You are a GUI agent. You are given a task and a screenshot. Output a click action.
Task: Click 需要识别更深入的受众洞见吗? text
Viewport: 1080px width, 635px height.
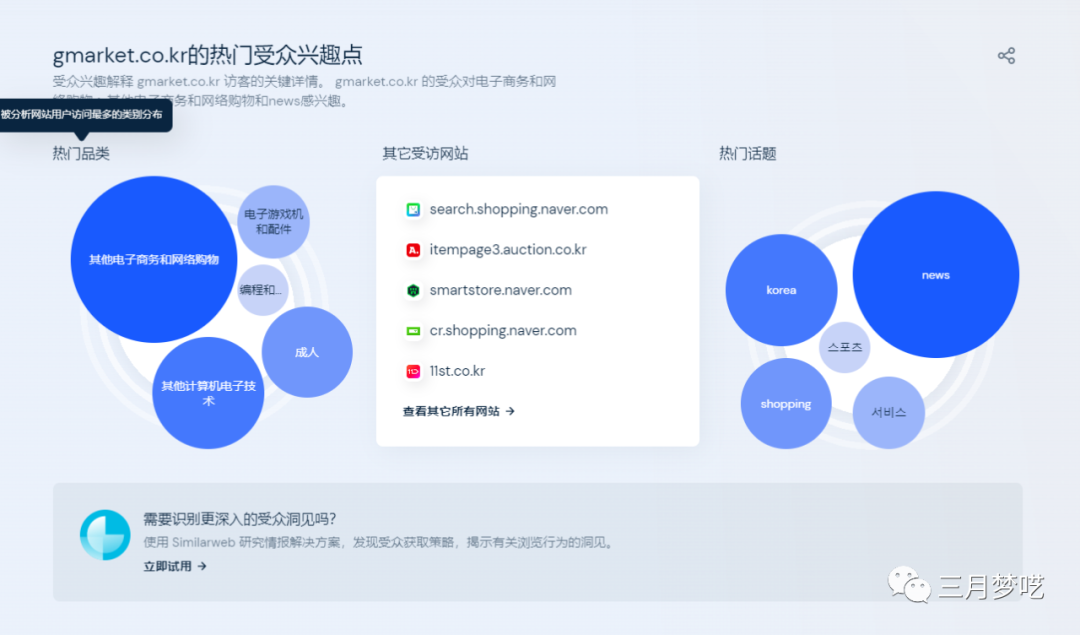pyautogui.click(x=239, y=519)
